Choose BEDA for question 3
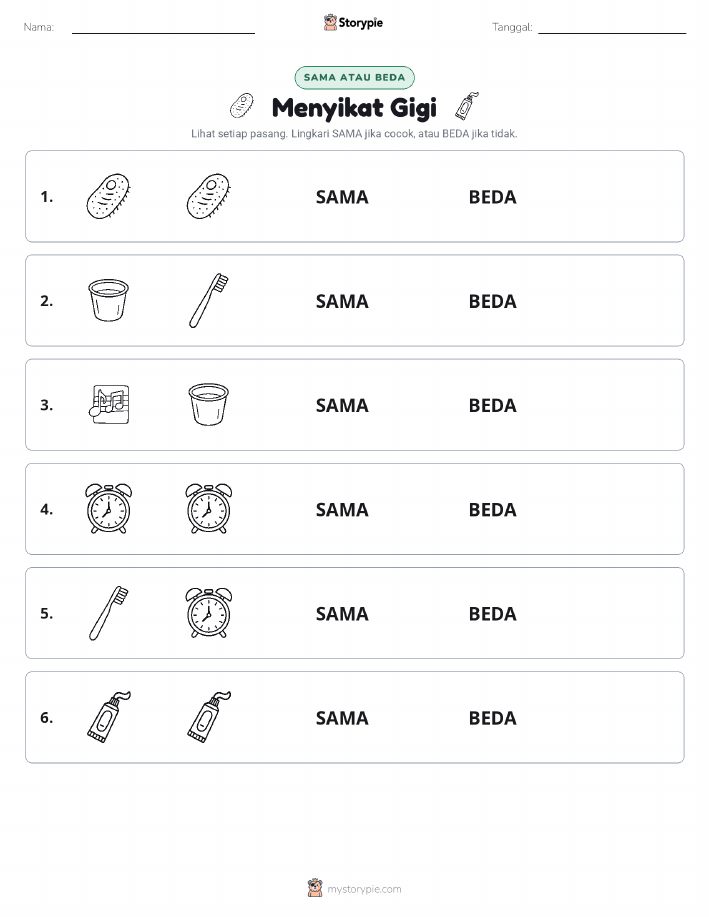 [x=493, y=405]
